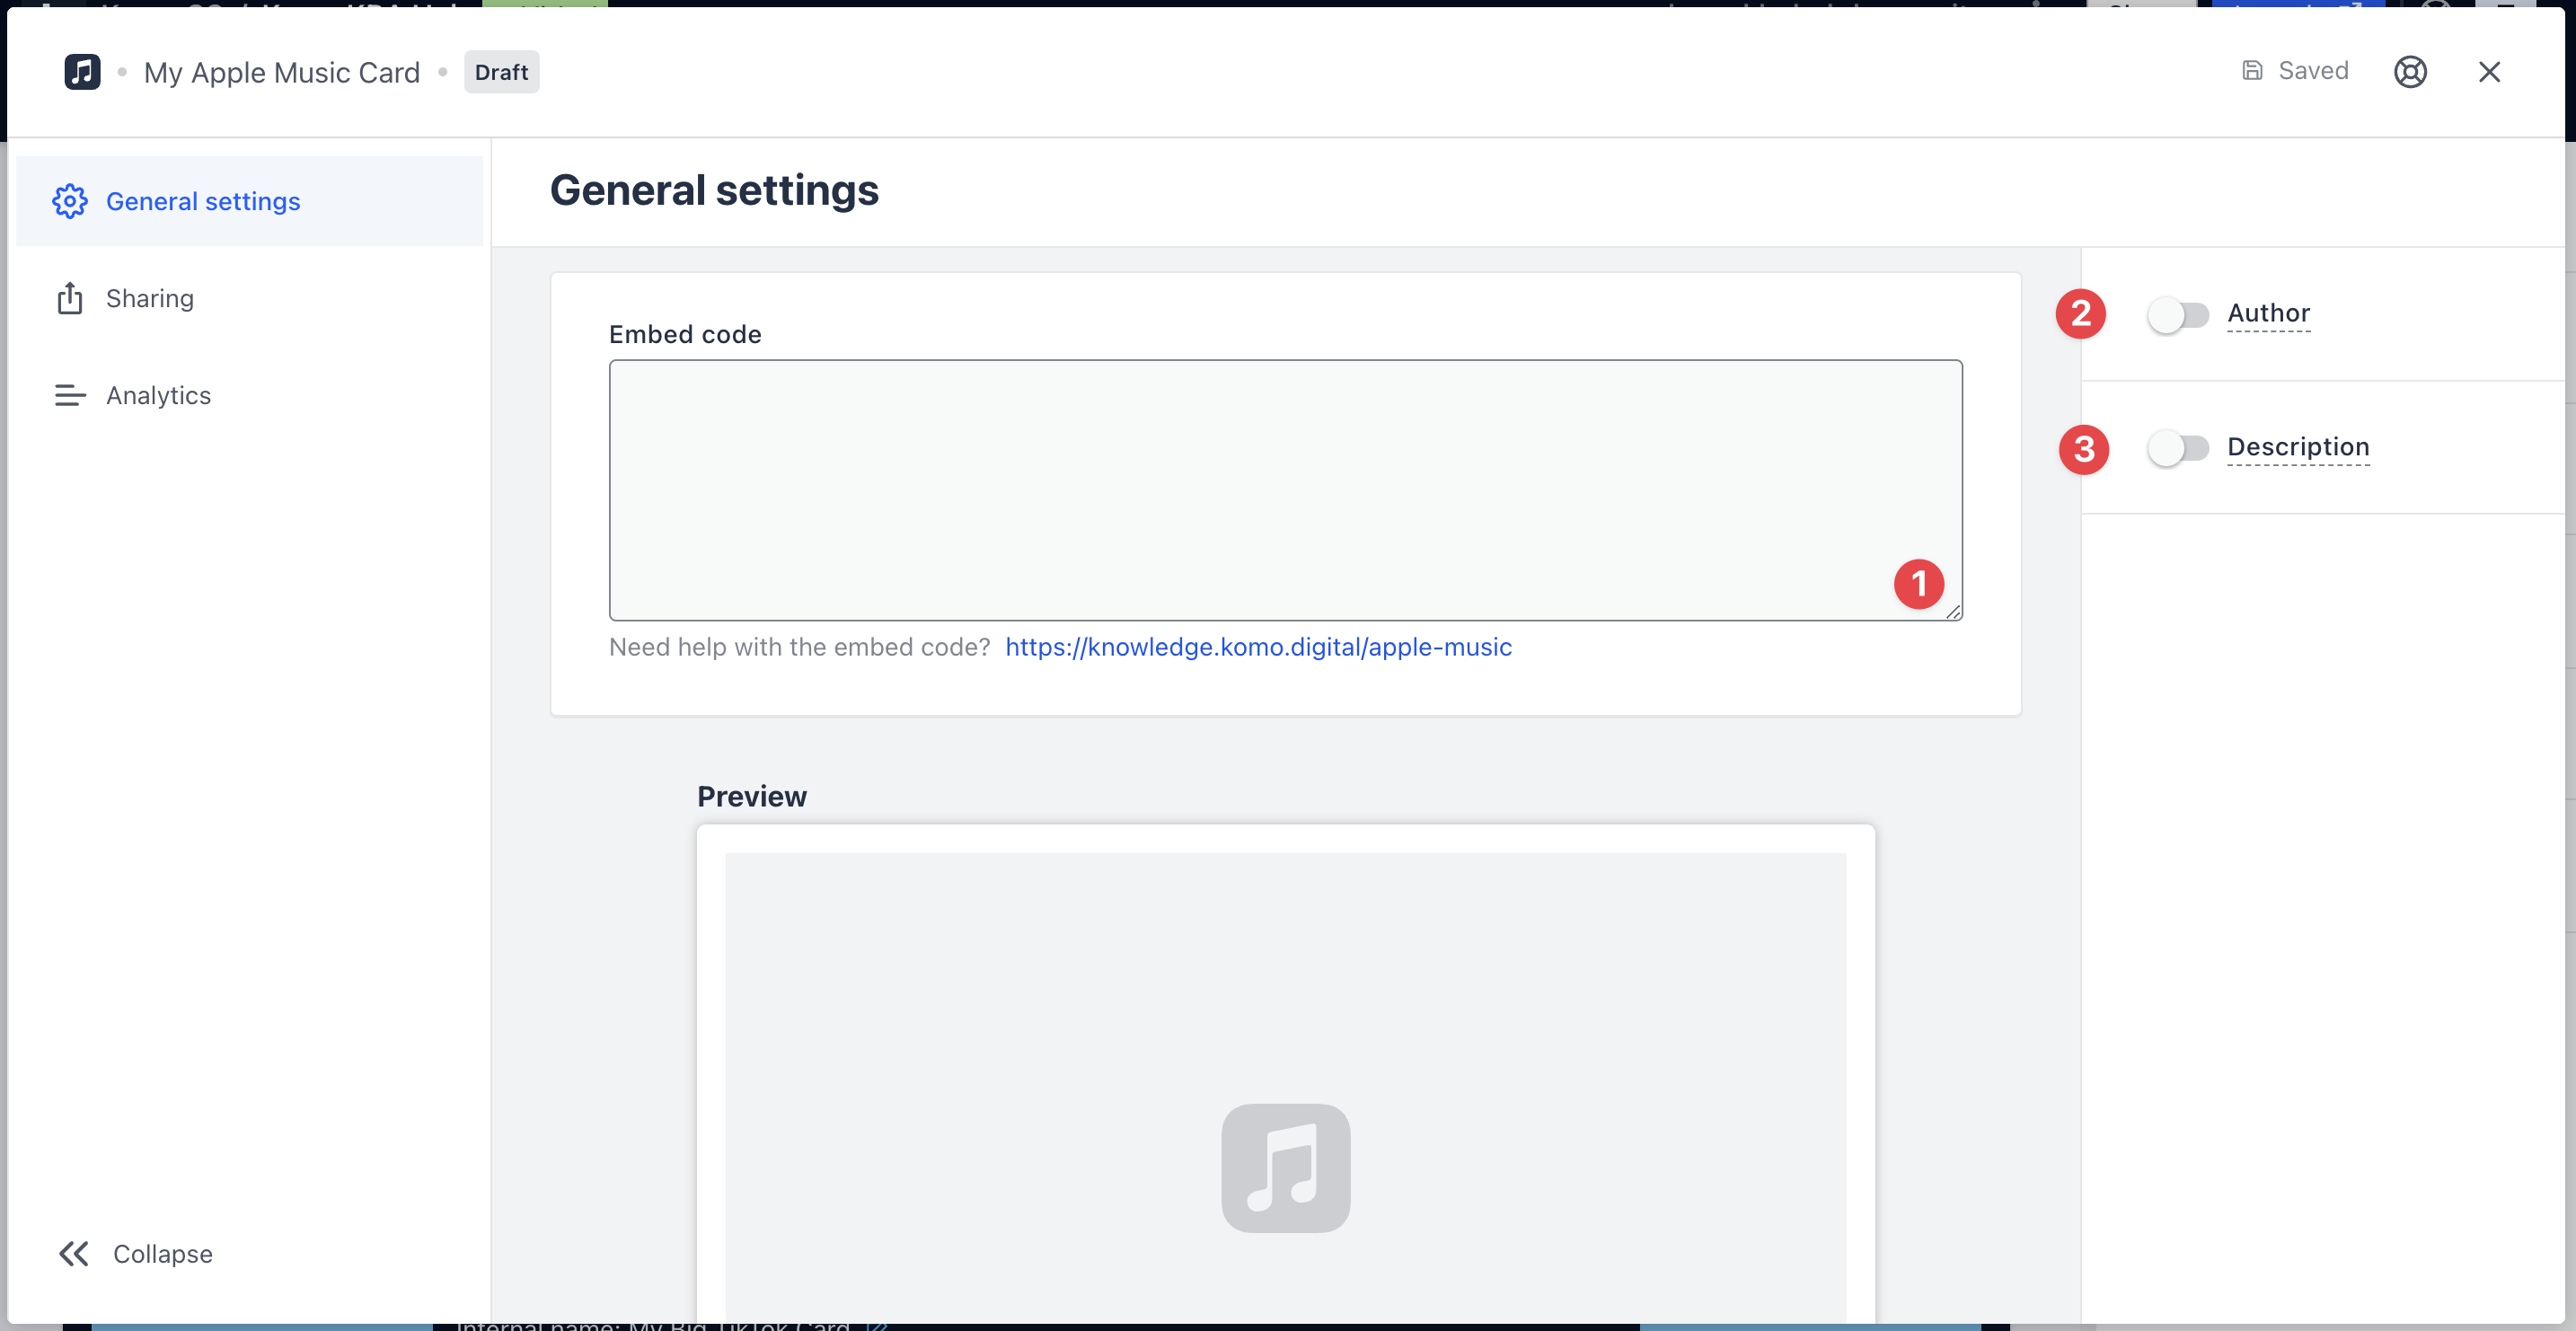Enable the Author toggle

[2177, 315]
